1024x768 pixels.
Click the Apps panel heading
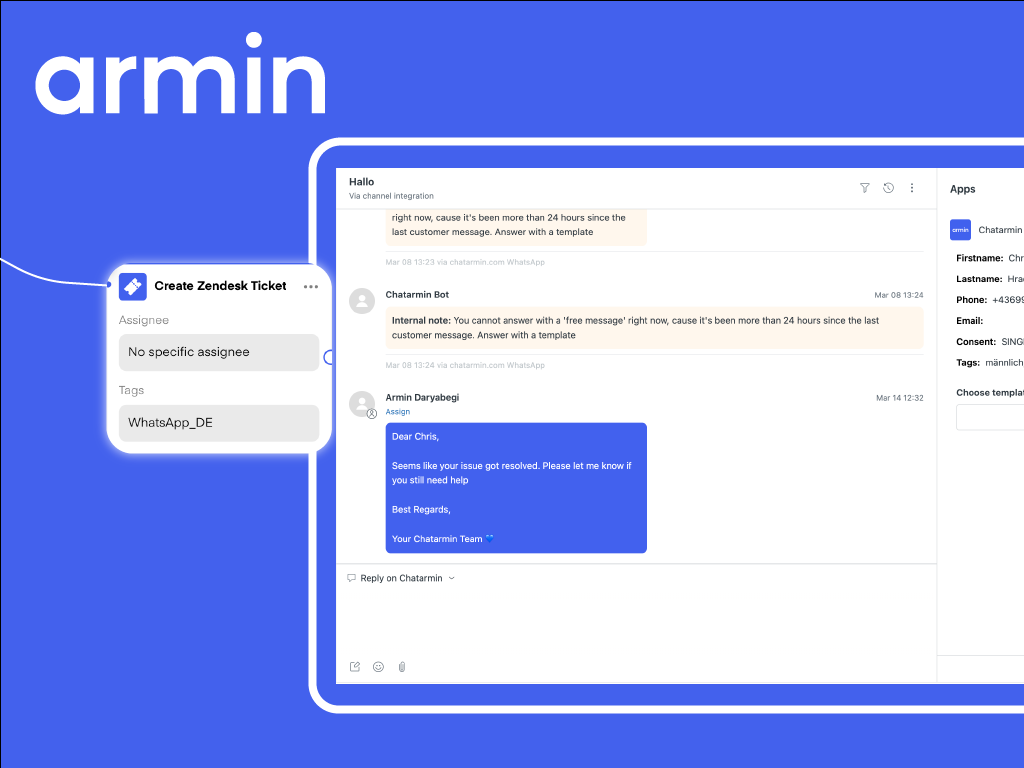962,189
